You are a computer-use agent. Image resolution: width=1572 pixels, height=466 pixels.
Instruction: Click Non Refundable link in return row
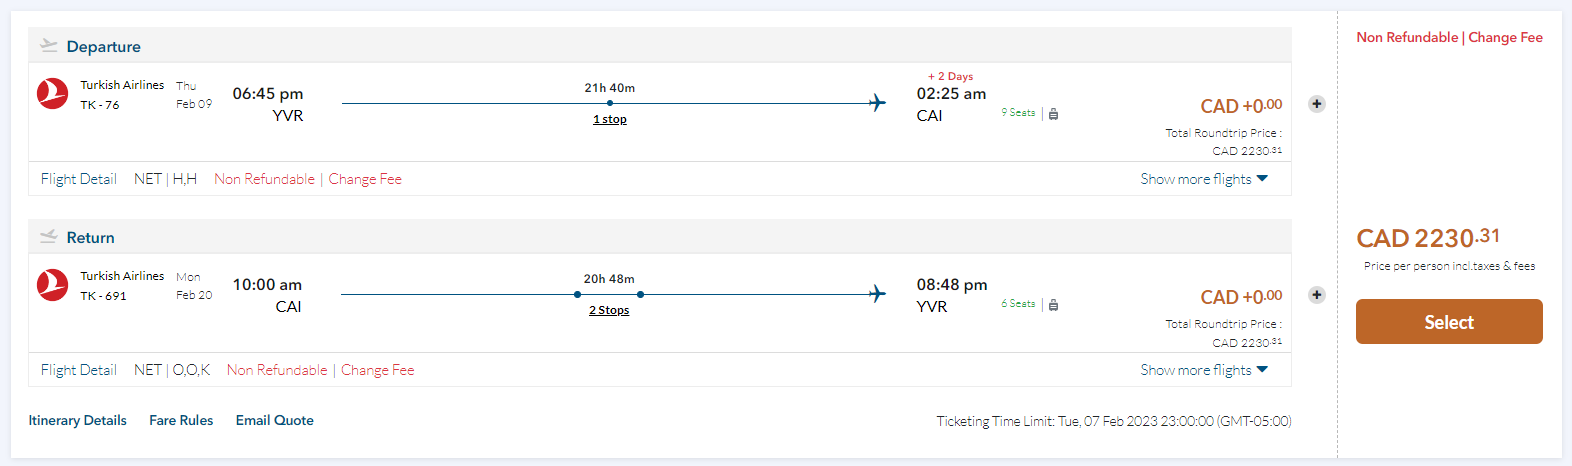coord(277,370)
